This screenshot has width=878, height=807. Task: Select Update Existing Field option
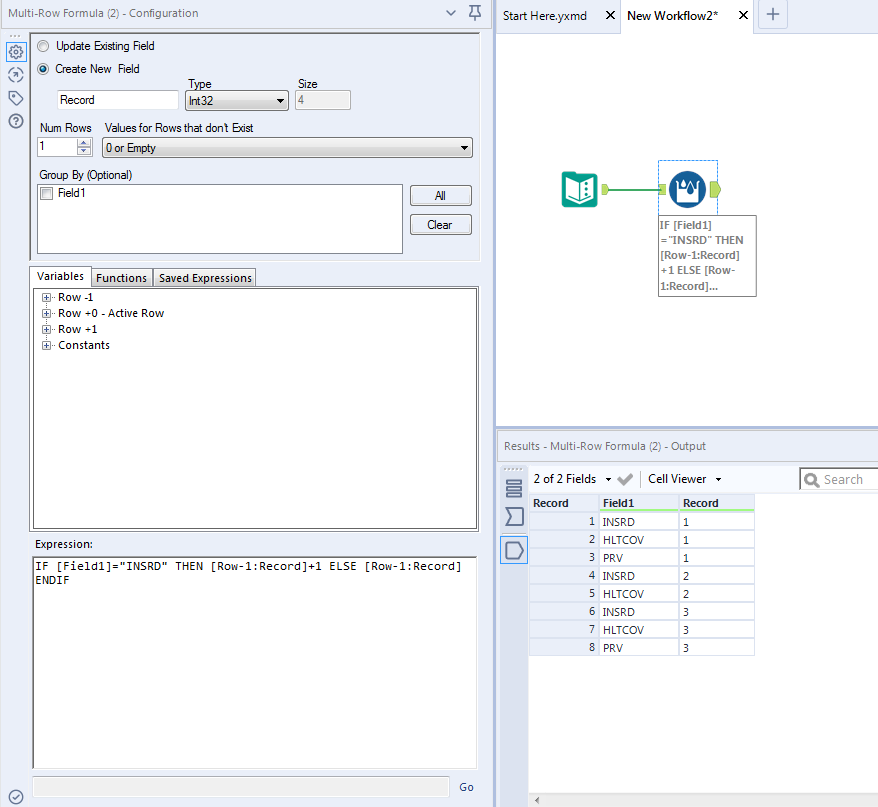point(43,46)
